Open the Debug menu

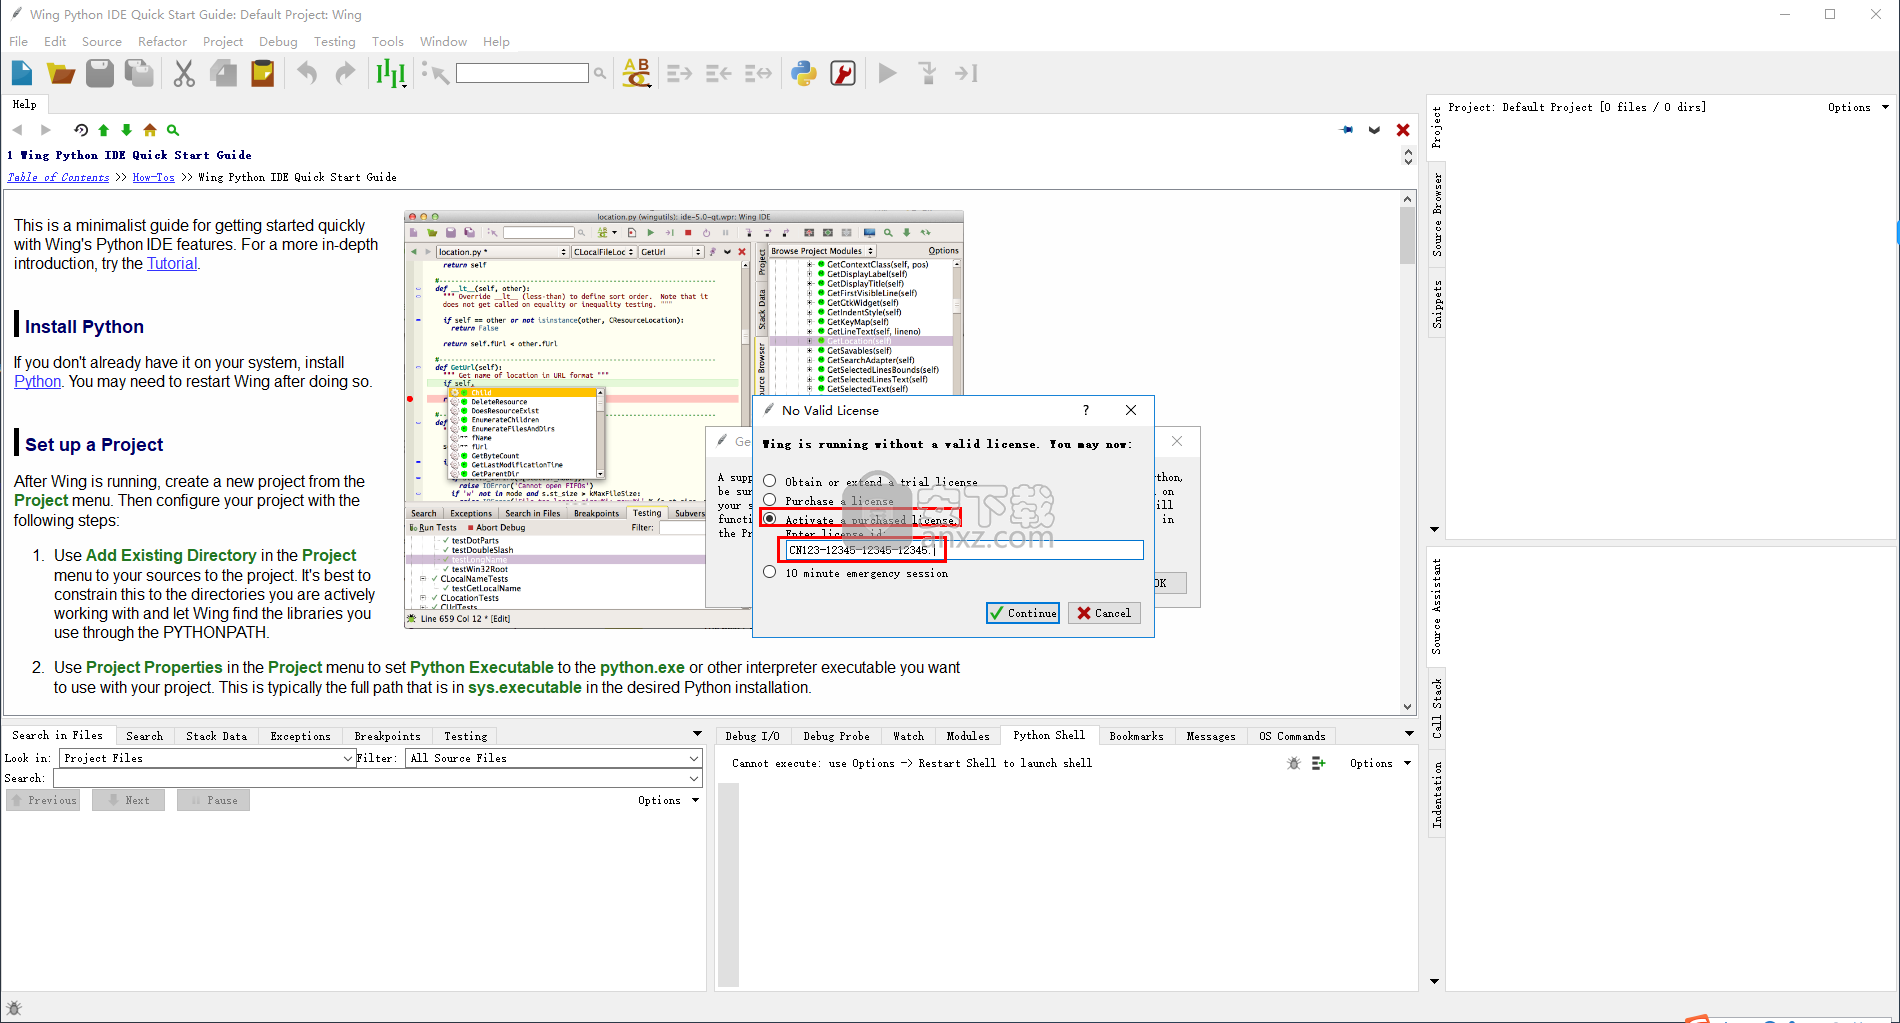point(278,41)
